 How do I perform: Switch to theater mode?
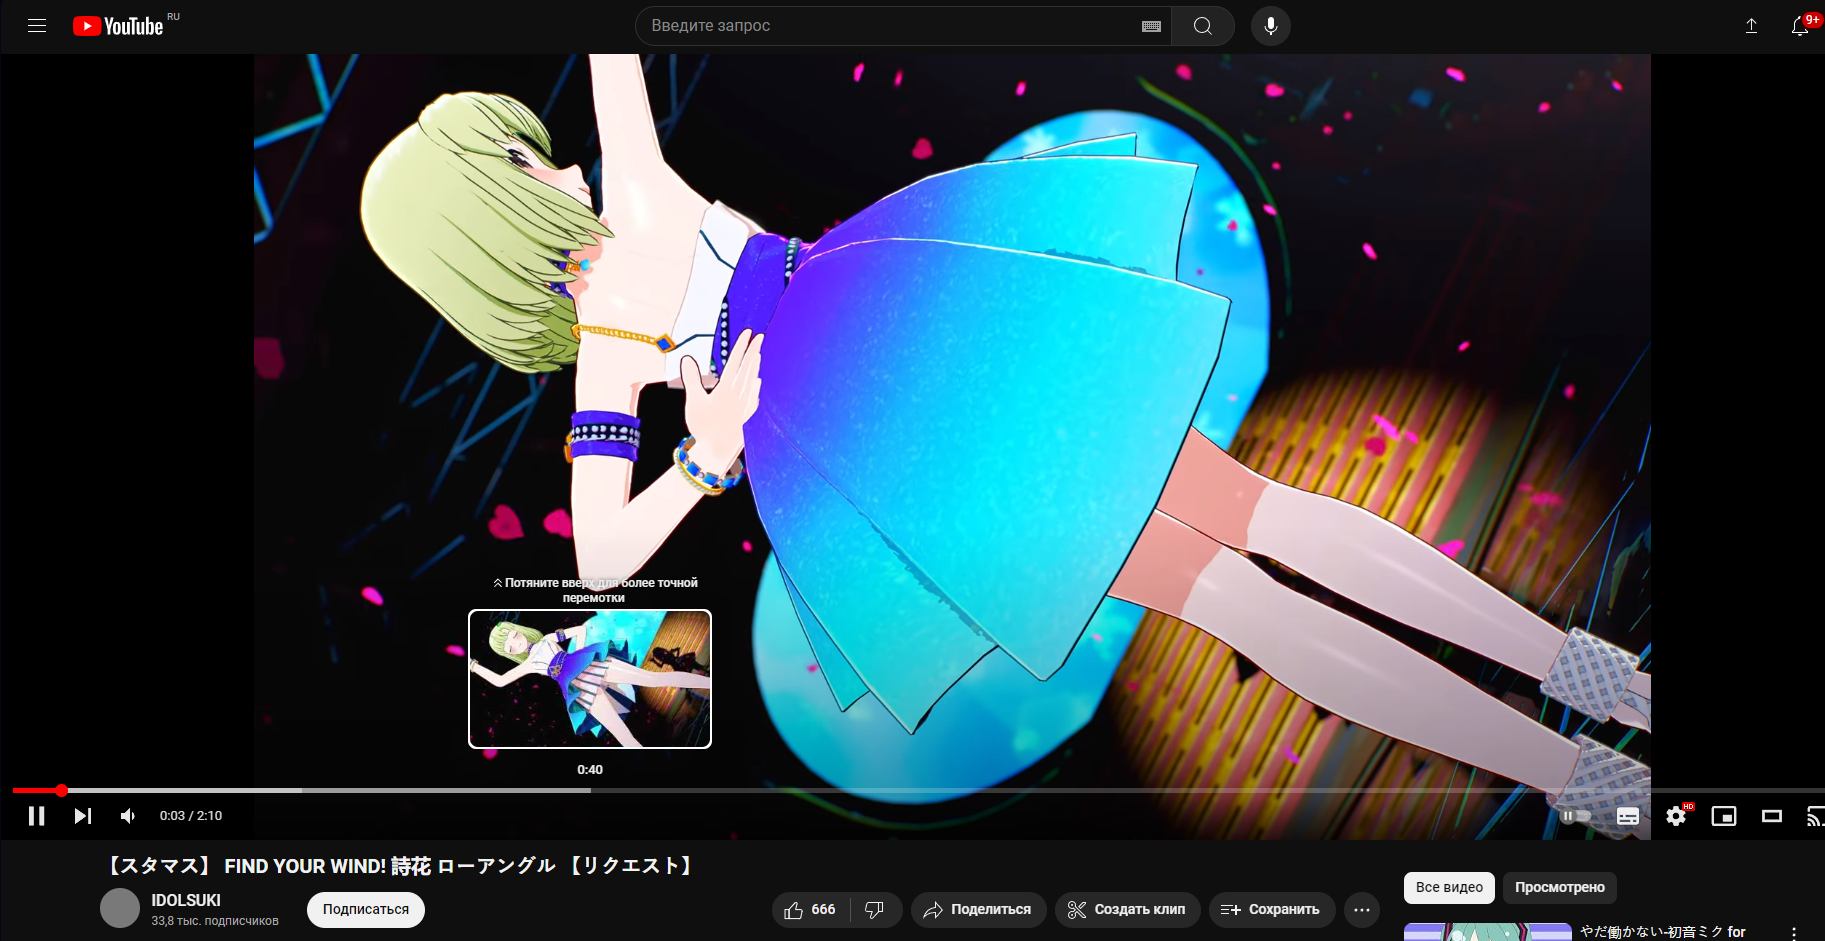point(1772,816)
